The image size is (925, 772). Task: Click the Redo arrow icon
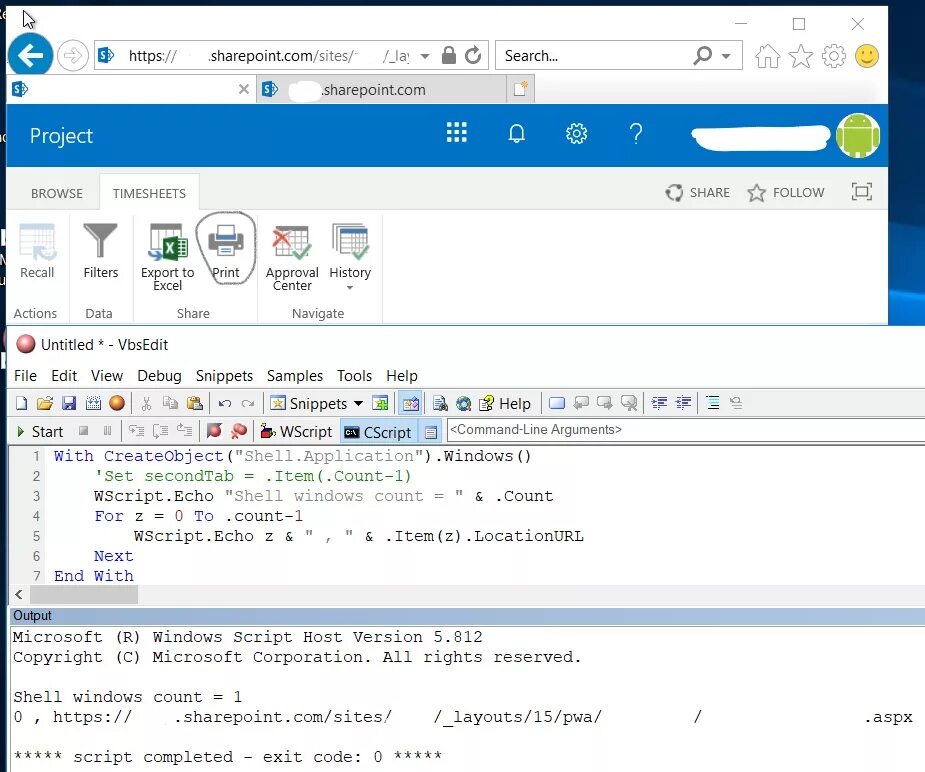248,403
